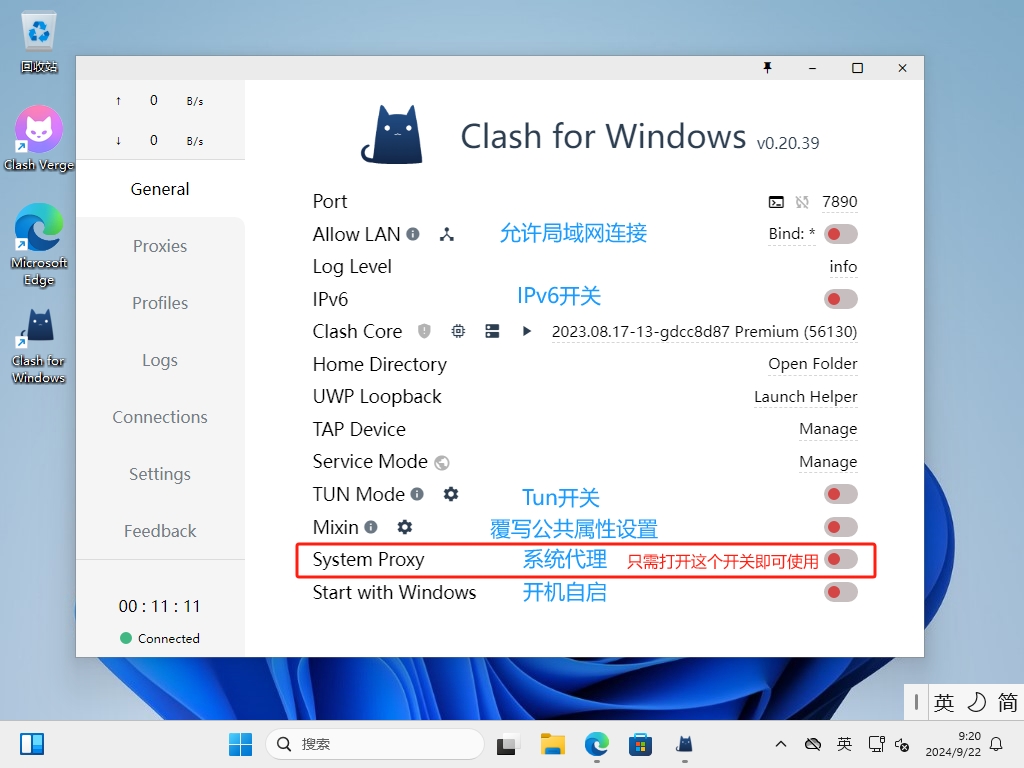
Task: Switch to the Proxies tab
Action: click(159, 246)
